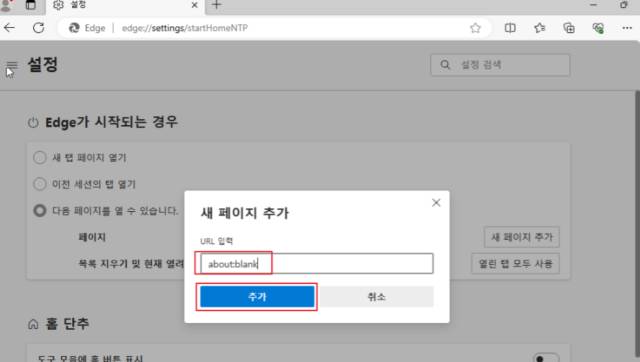
Task: Open browser essentials heart icon
Action: tap(598, 28)
